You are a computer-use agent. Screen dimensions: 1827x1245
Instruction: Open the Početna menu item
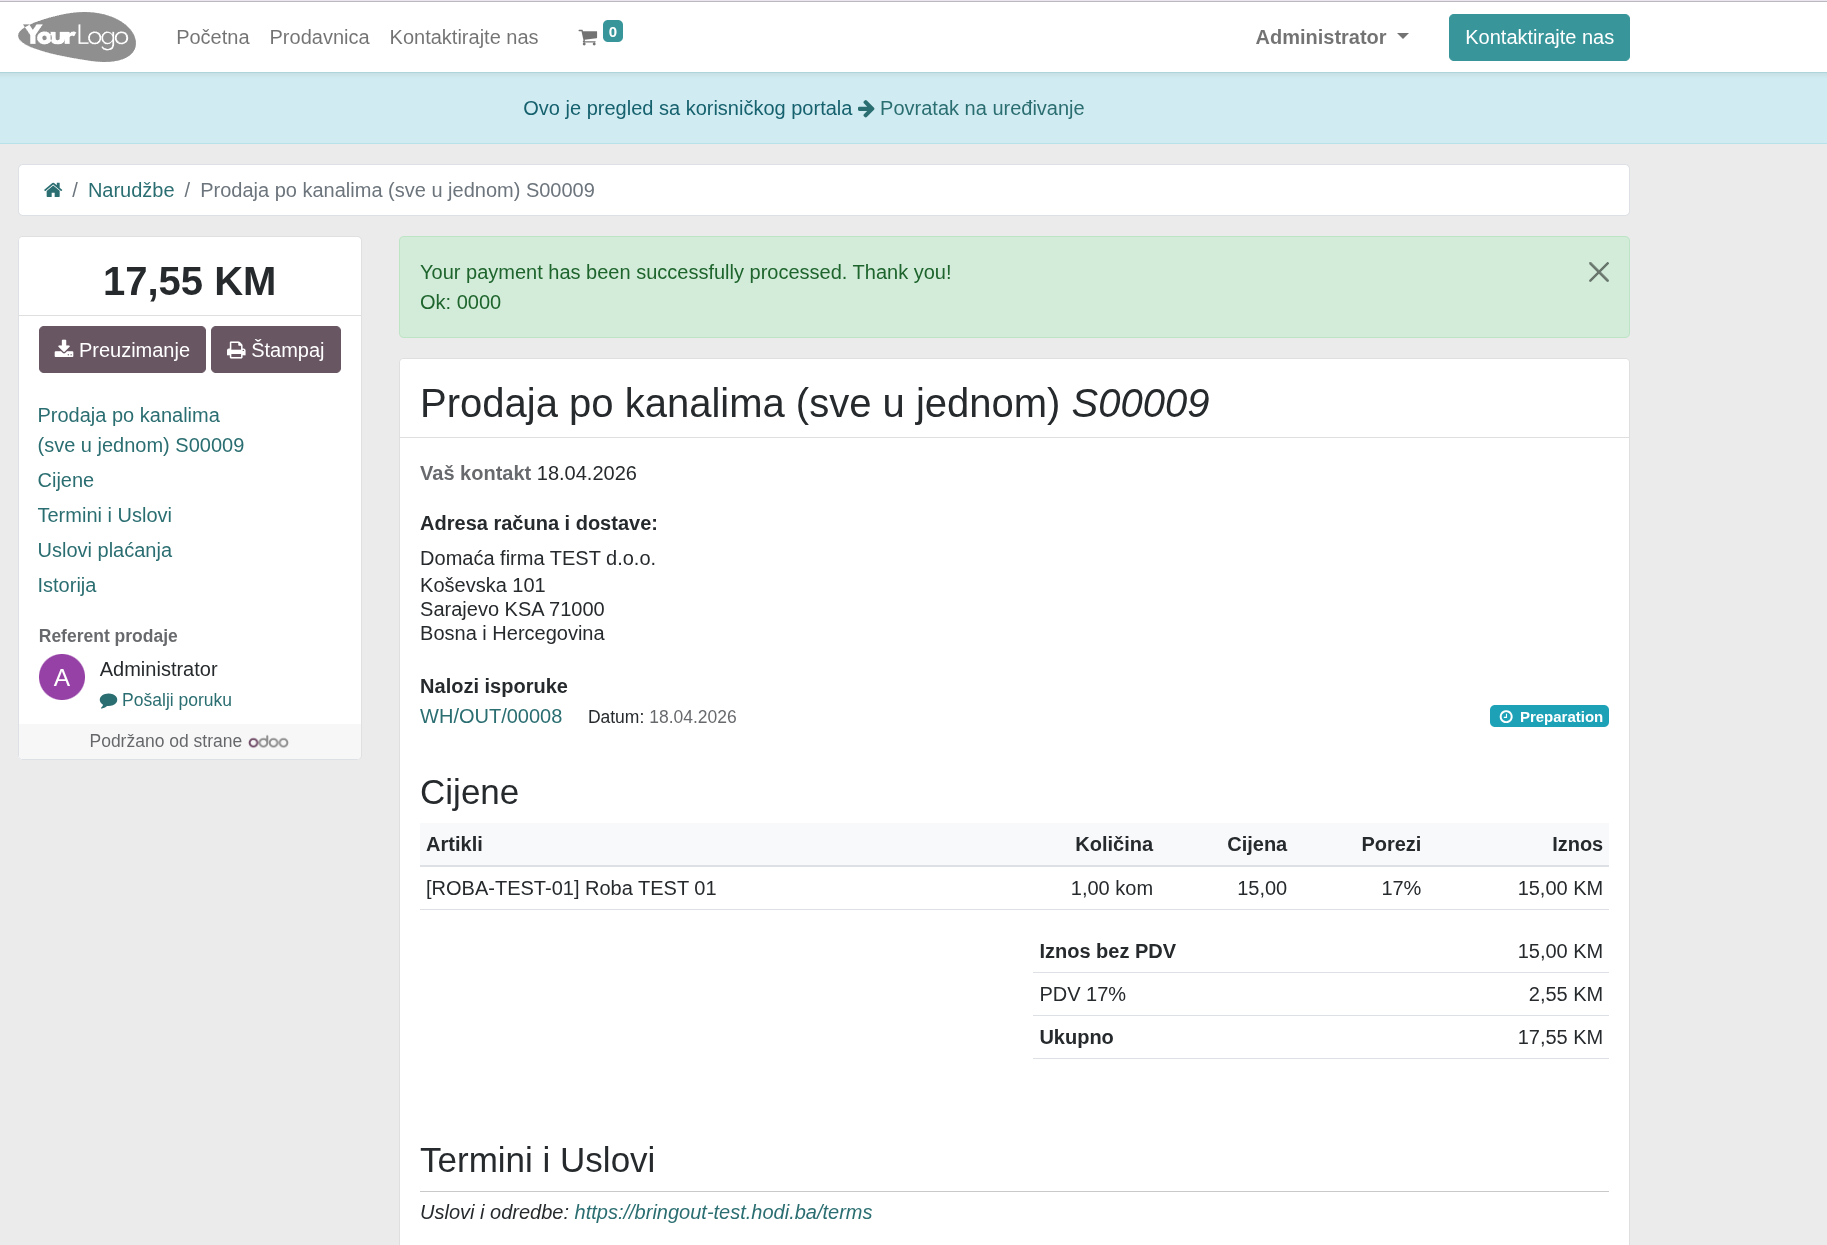coord(213,37)
